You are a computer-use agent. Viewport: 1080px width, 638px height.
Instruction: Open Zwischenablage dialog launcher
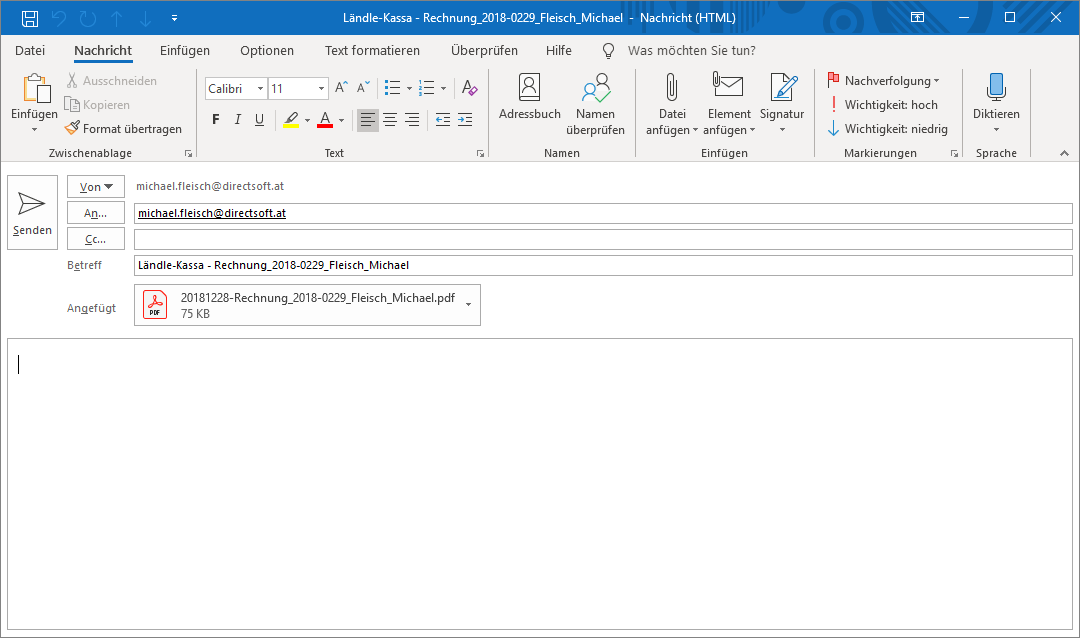coord(188,154)
